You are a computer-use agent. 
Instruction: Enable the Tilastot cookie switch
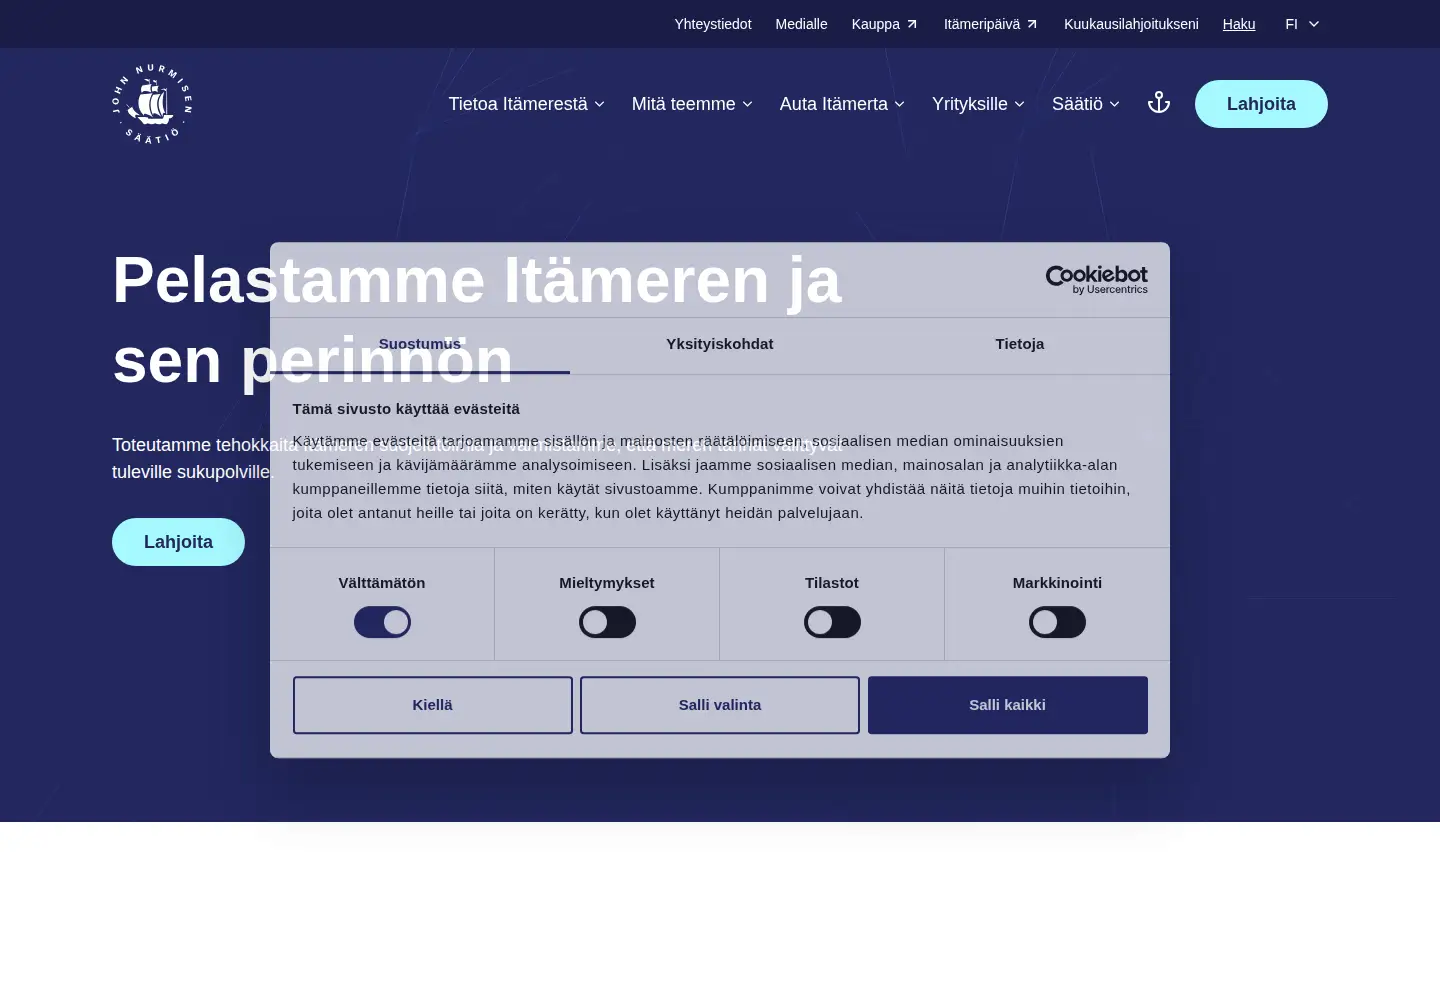click(832, 622)
